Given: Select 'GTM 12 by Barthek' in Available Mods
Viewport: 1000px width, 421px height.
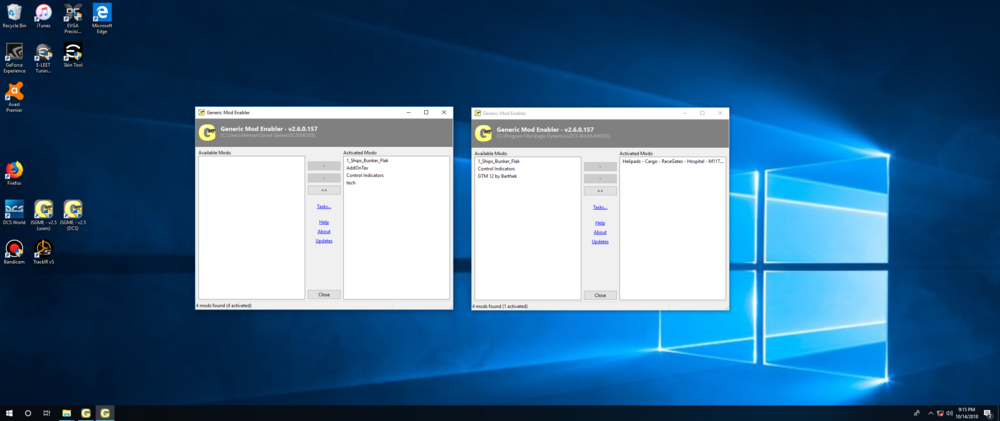Looking at the screenshot, I should click(x=497, y=176).
